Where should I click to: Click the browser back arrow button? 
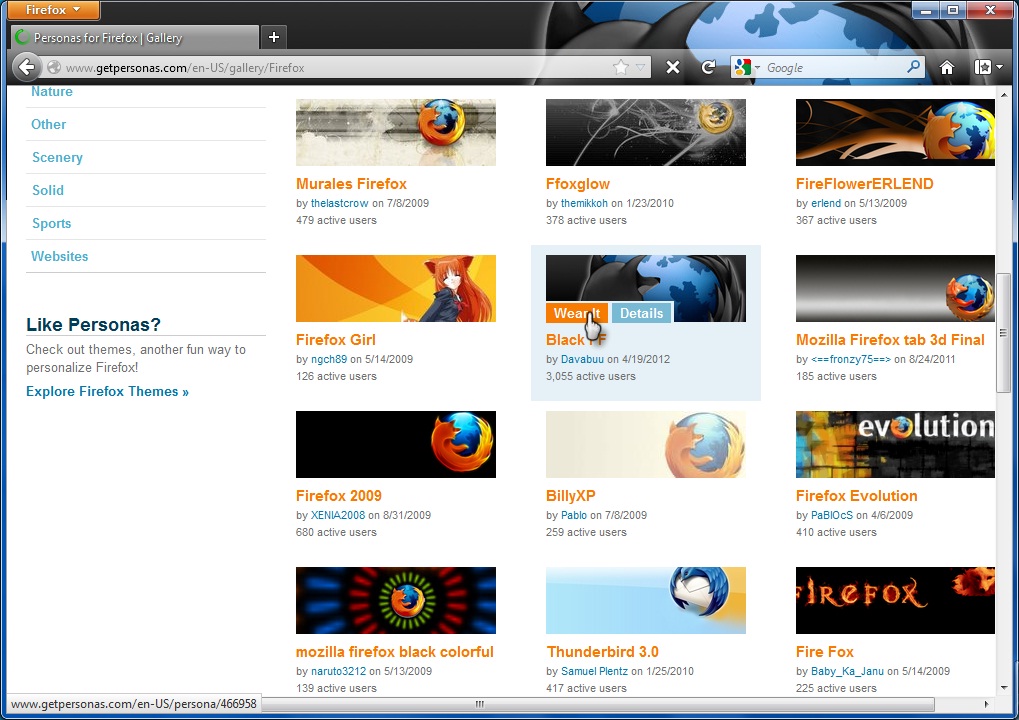pos(26,67)
